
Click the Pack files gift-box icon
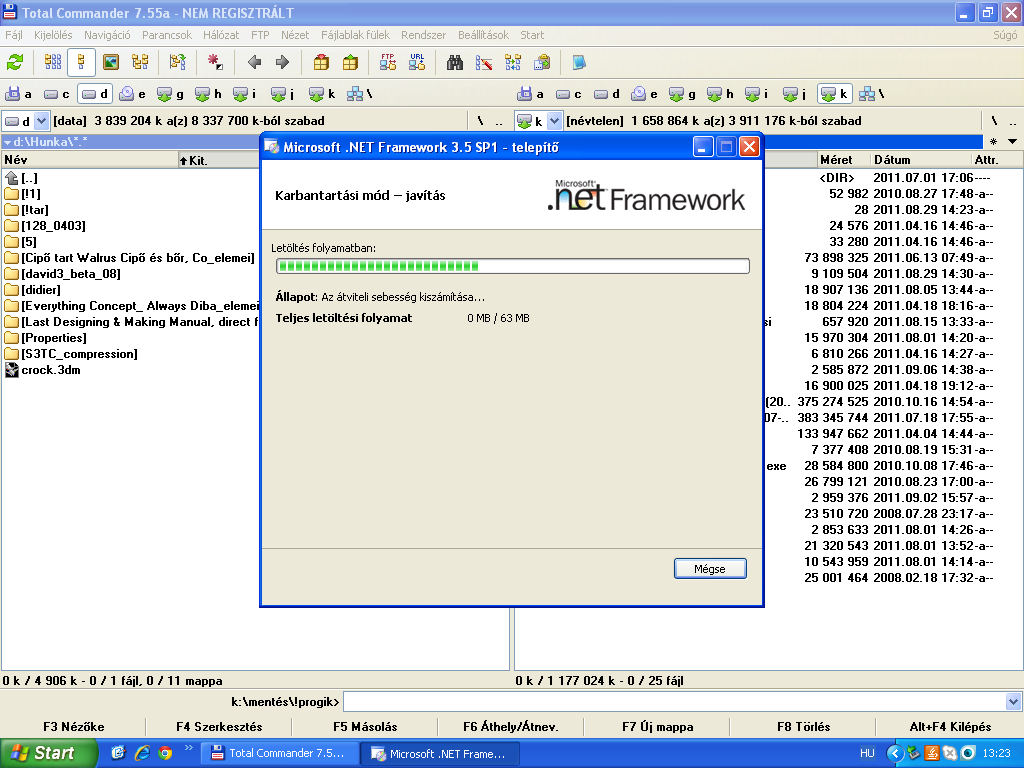click(x=321, y=62)
